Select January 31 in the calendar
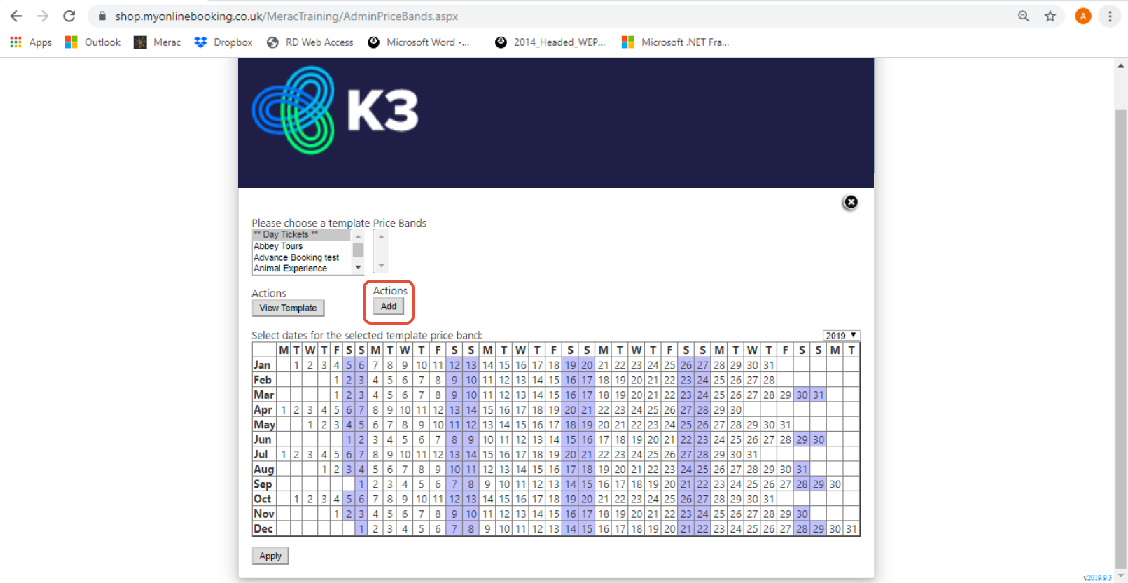 tap(769, 365)
